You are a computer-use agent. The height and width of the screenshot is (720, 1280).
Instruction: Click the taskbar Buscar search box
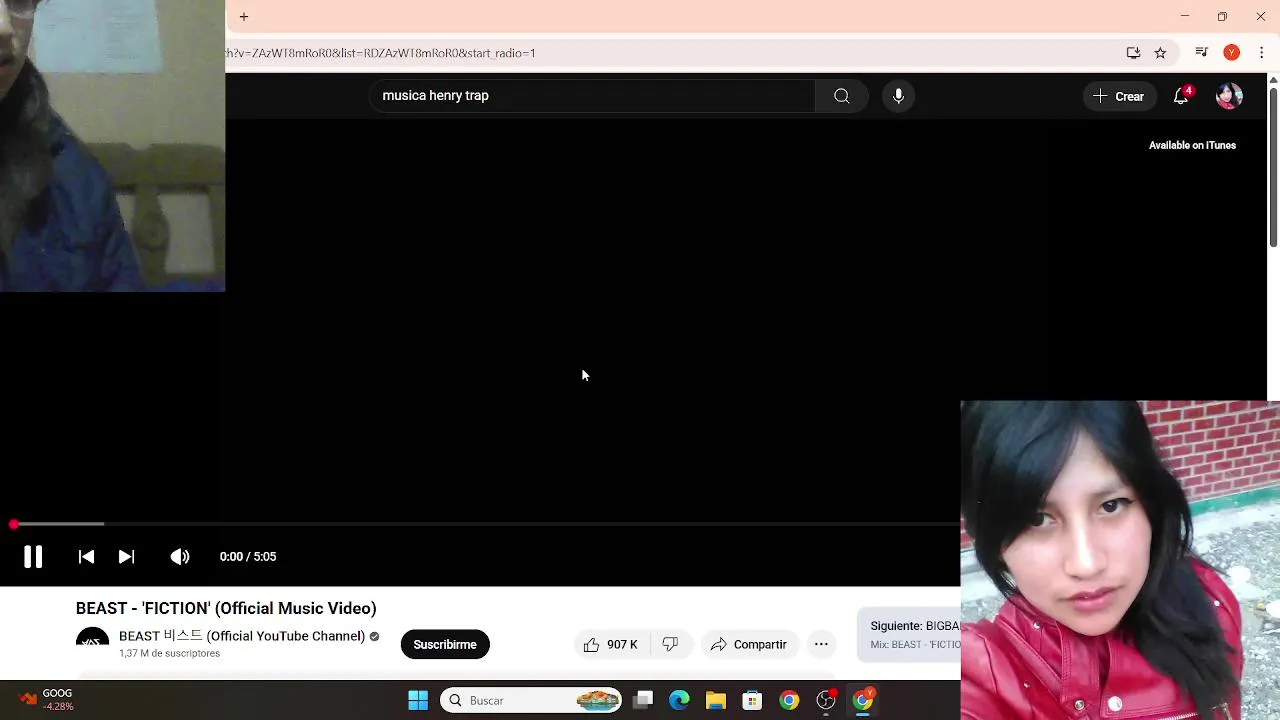531,700
